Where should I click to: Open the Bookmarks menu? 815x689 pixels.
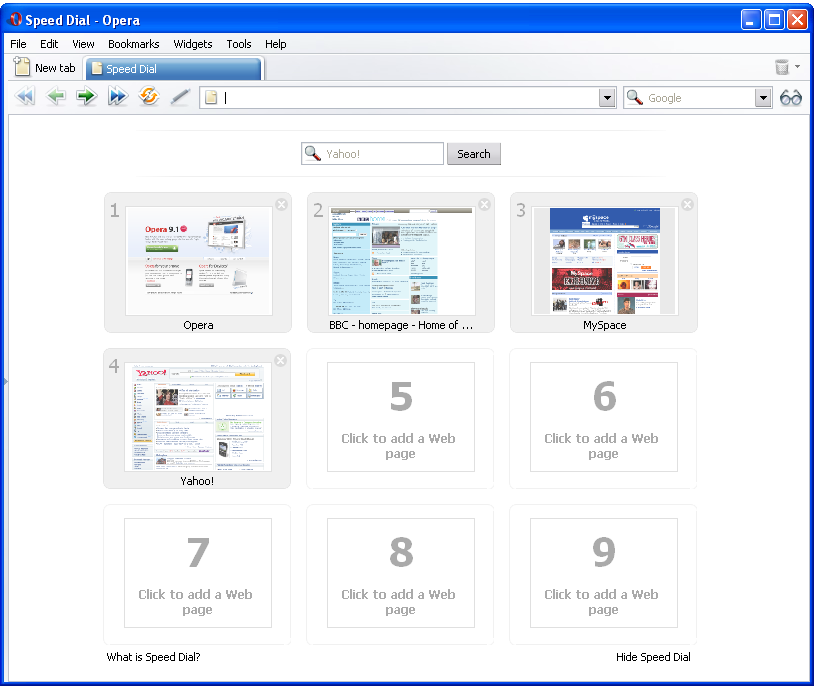[133, 44]
